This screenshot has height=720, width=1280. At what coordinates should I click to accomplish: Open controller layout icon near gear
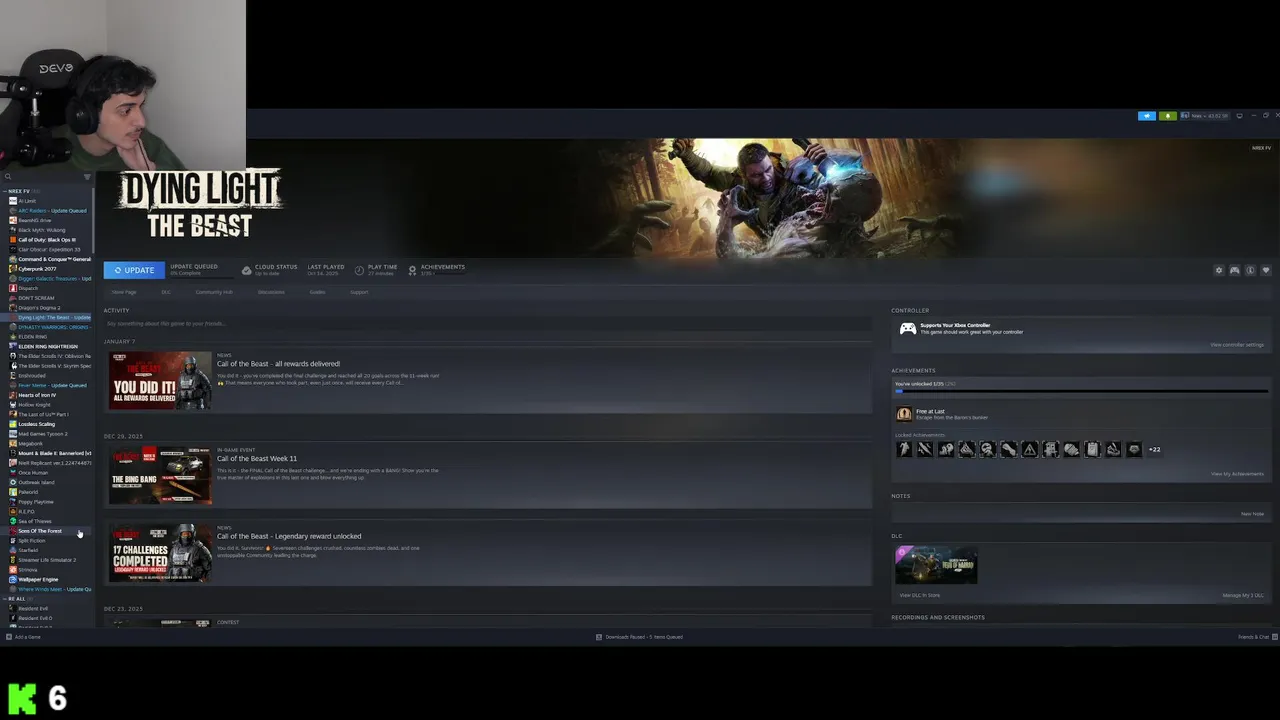click(x=1234, y=270)
